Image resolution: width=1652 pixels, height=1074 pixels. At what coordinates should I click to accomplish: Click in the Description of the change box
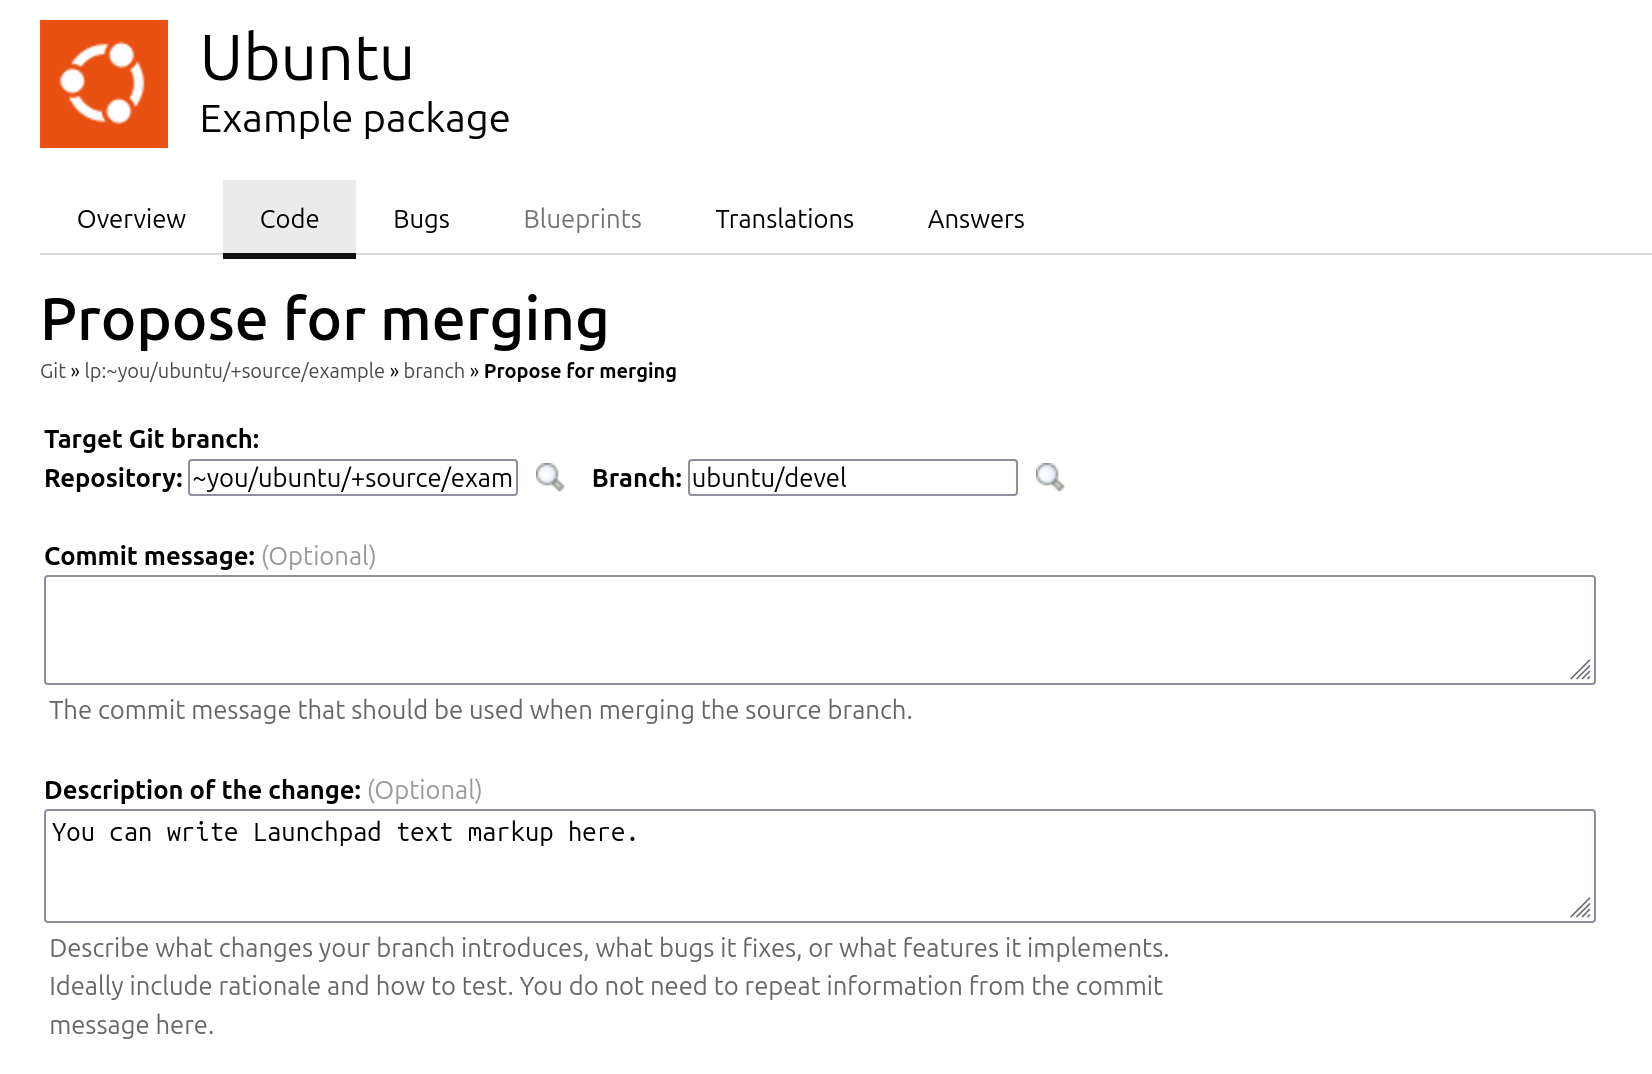pos(820,866)
